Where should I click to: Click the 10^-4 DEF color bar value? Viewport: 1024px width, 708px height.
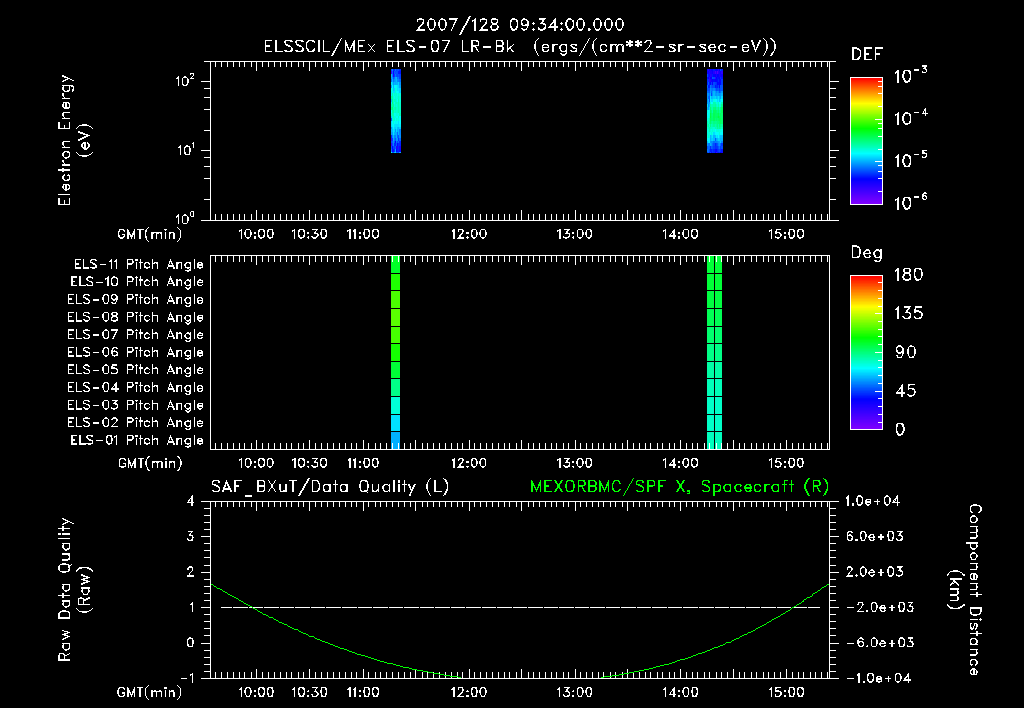point(910,118)
